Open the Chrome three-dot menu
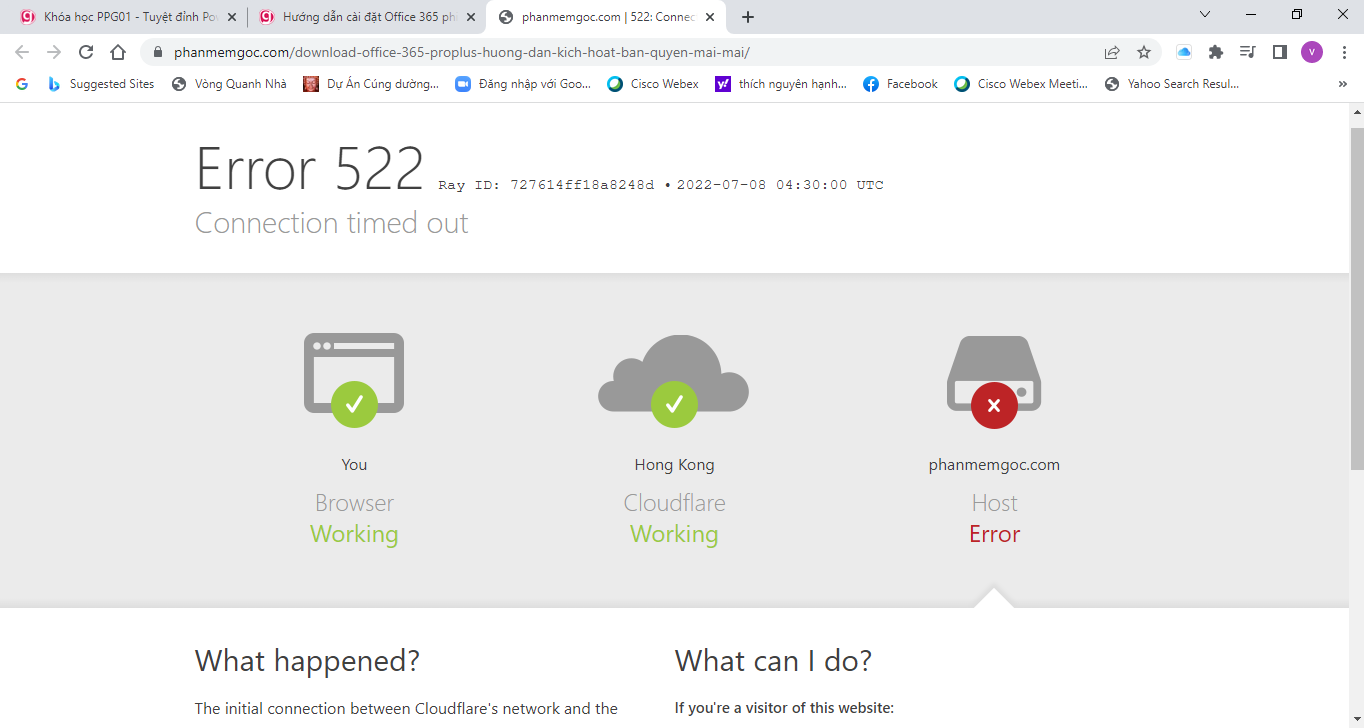This screenshot has height=728, width=1364. tap(1344, 52)
